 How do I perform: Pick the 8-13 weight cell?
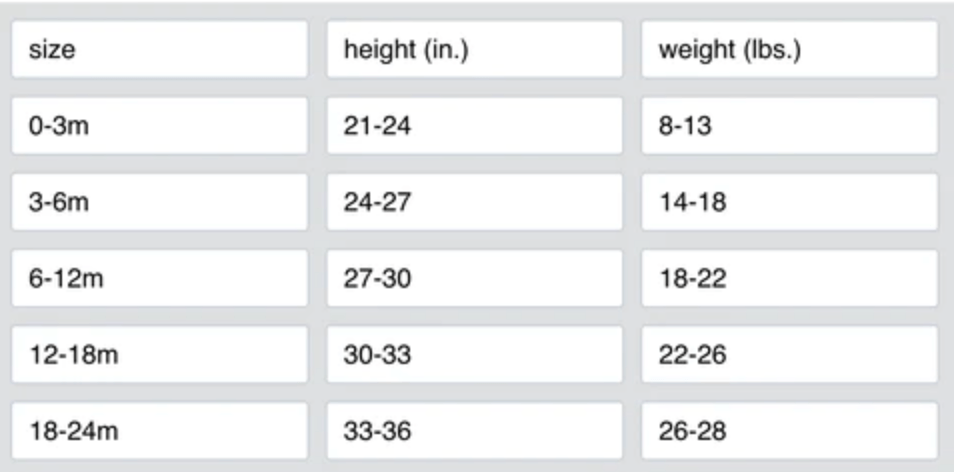coord(789,126)
